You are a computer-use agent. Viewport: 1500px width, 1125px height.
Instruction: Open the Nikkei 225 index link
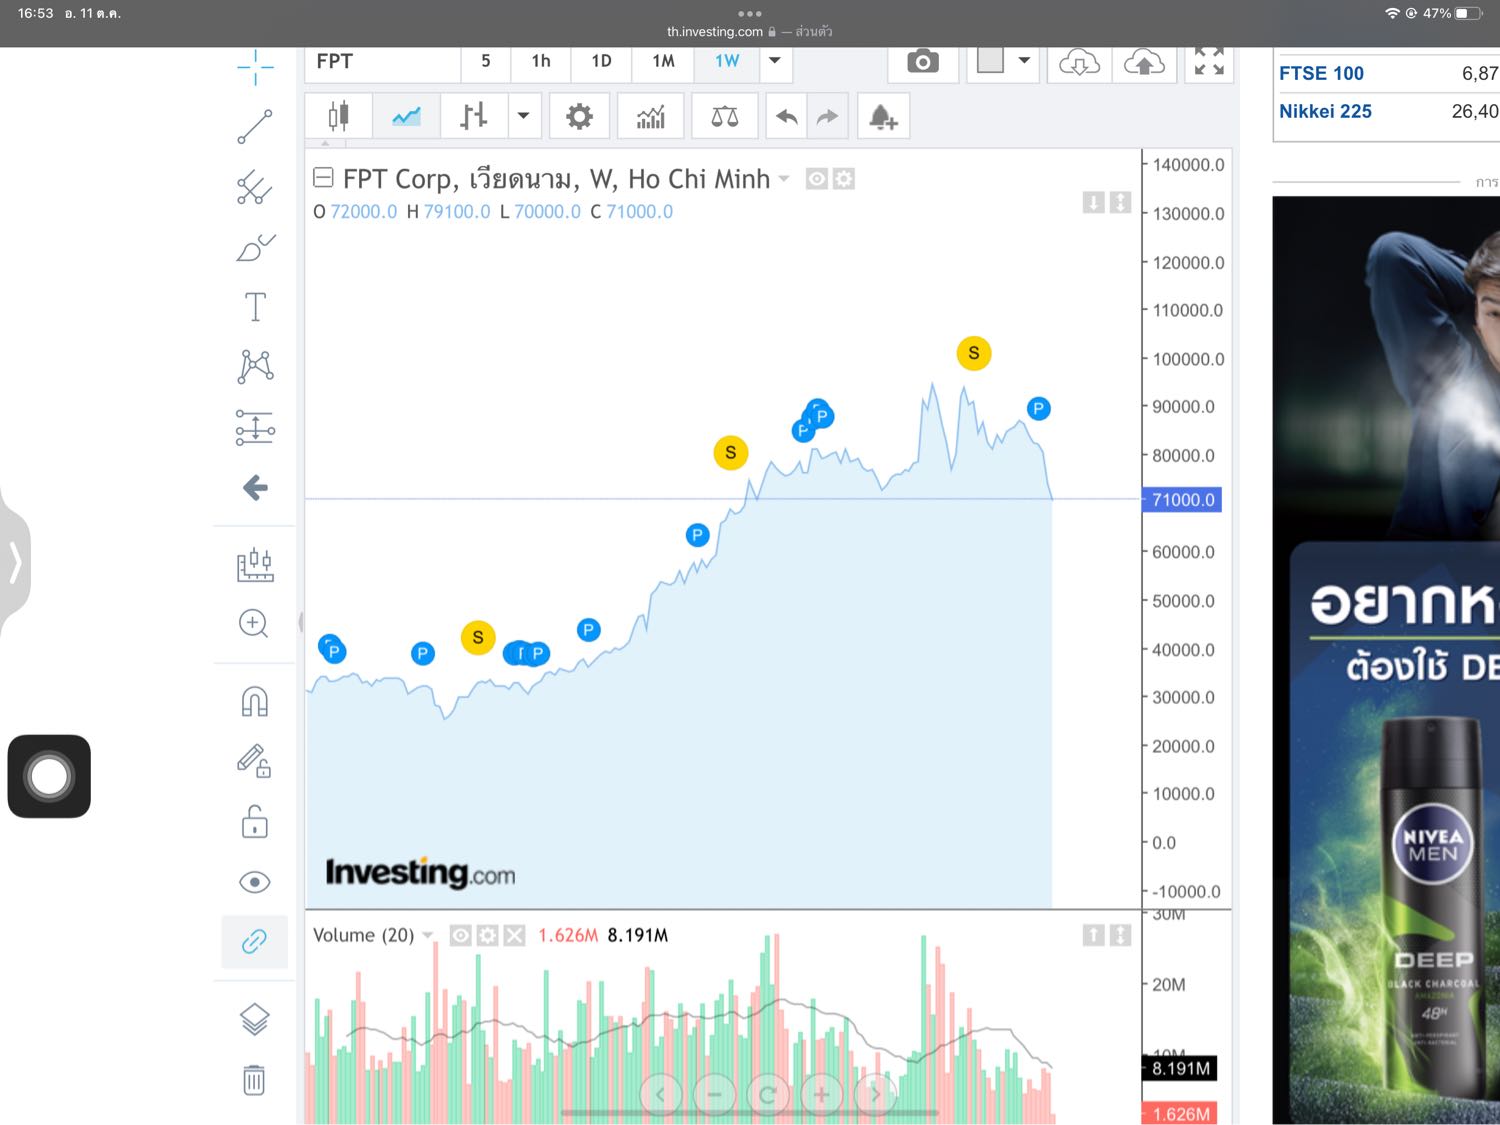point(1325,111)
